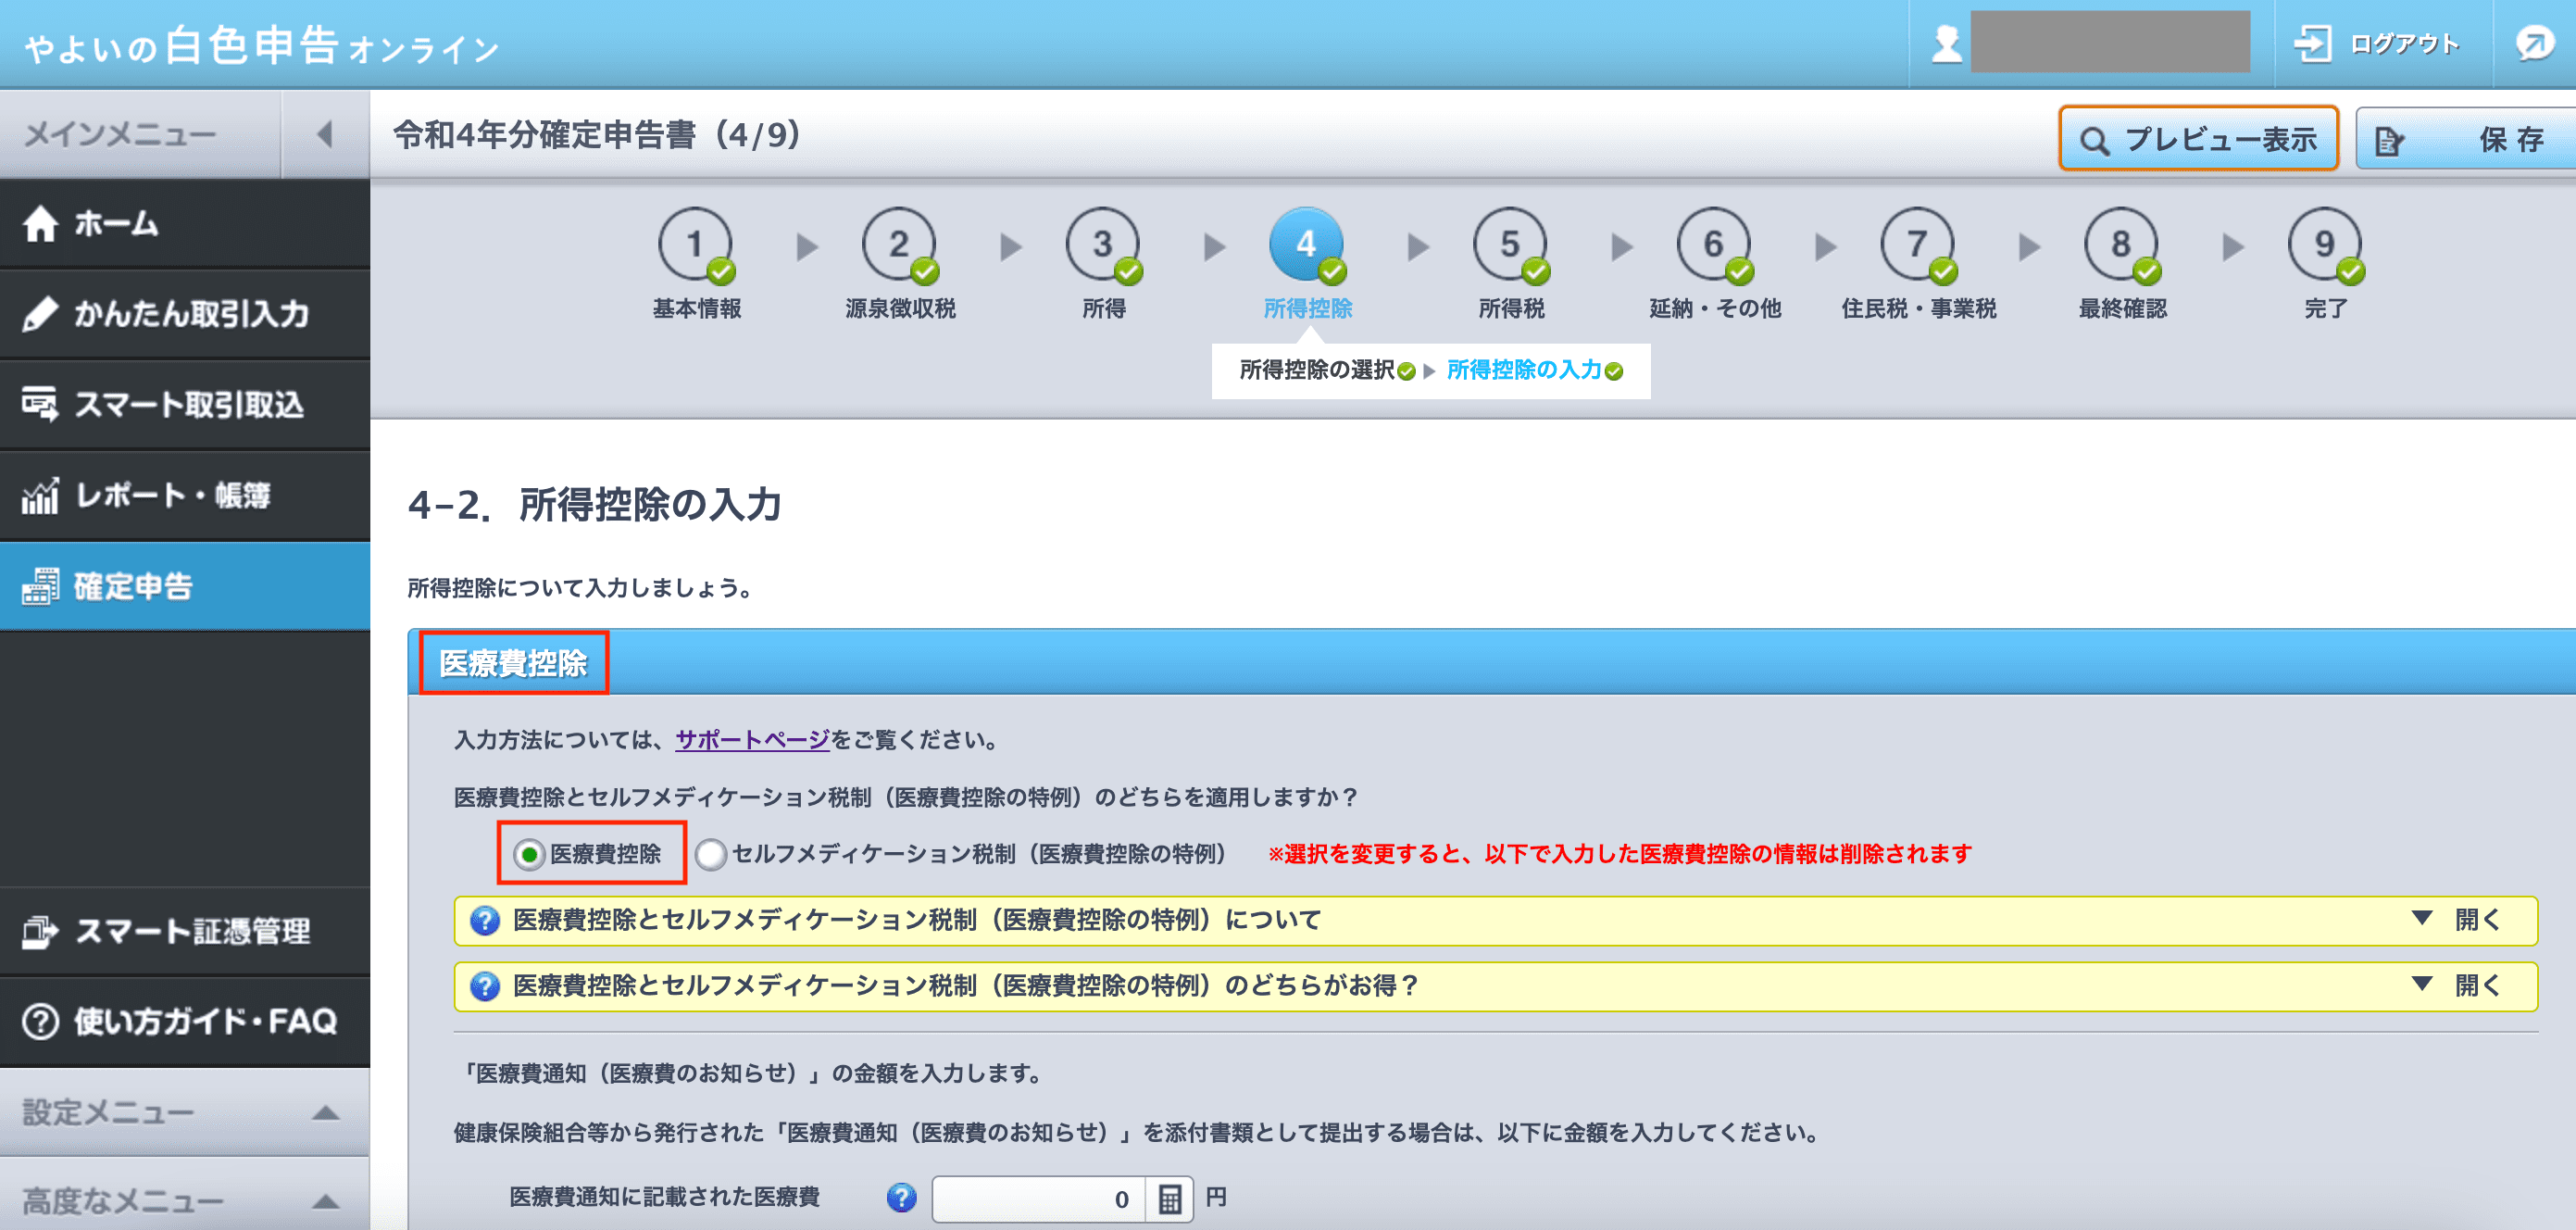Screen dimensions: 2576x1230
Task: Open 使い方ガイド・FAQ menu item
Action: coord(184,1021)
